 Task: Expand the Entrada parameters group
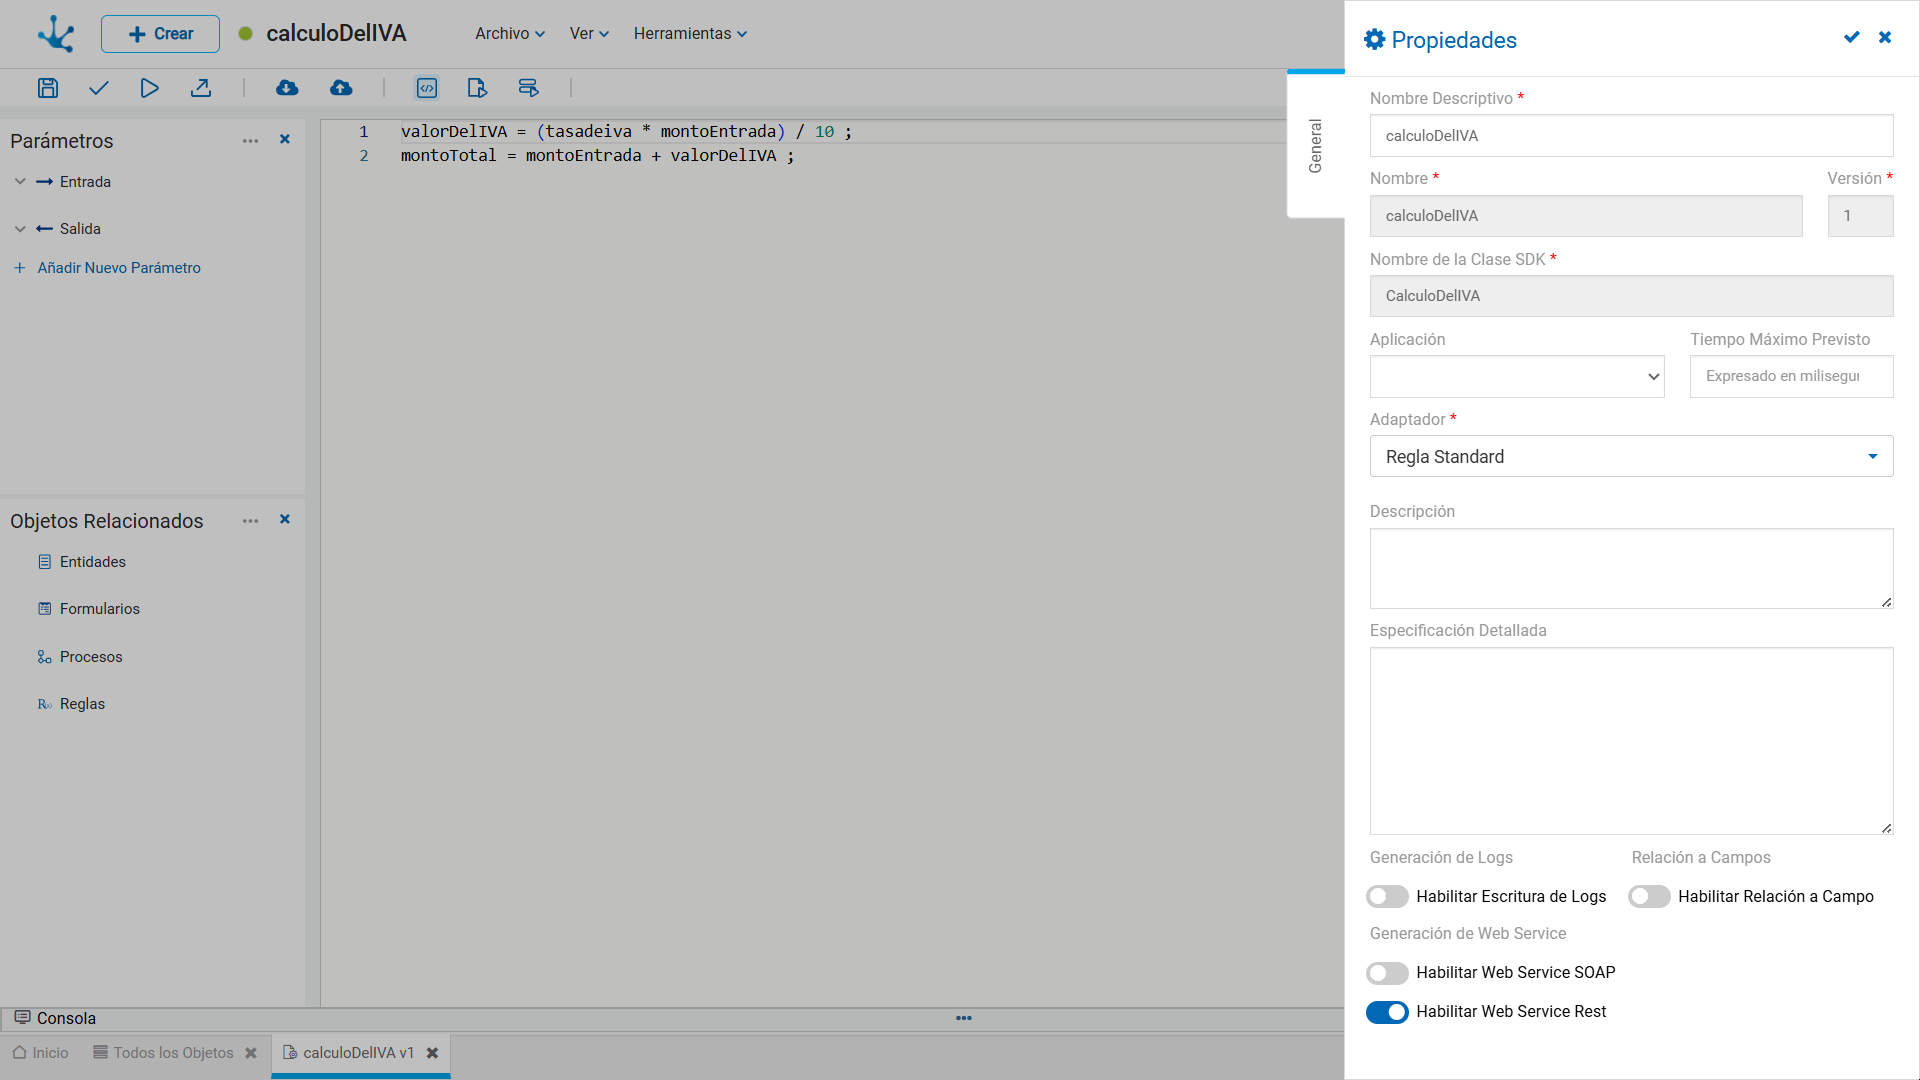[20, 182]
